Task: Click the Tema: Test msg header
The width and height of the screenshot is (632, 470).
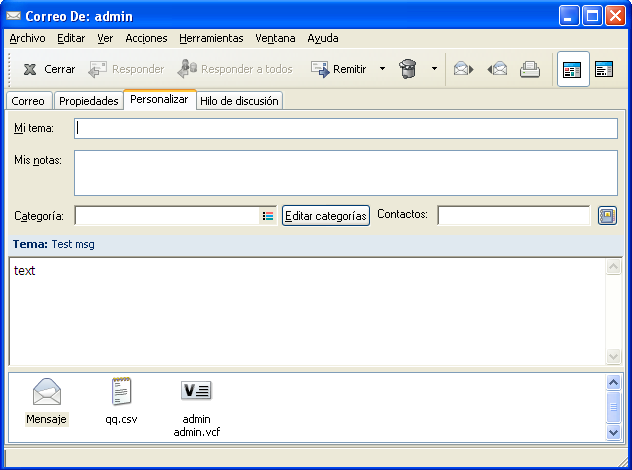Action: coord(54,244)
